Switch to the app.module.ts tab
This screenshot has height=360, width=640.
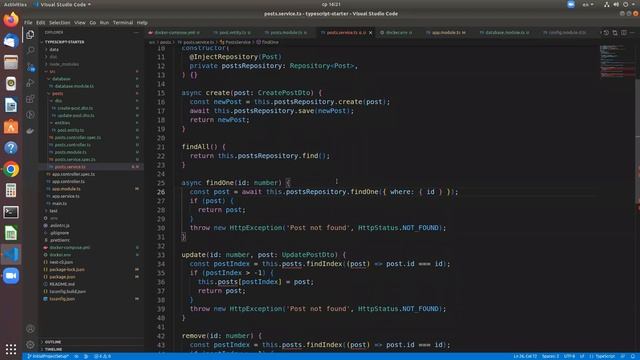[448, 33]
